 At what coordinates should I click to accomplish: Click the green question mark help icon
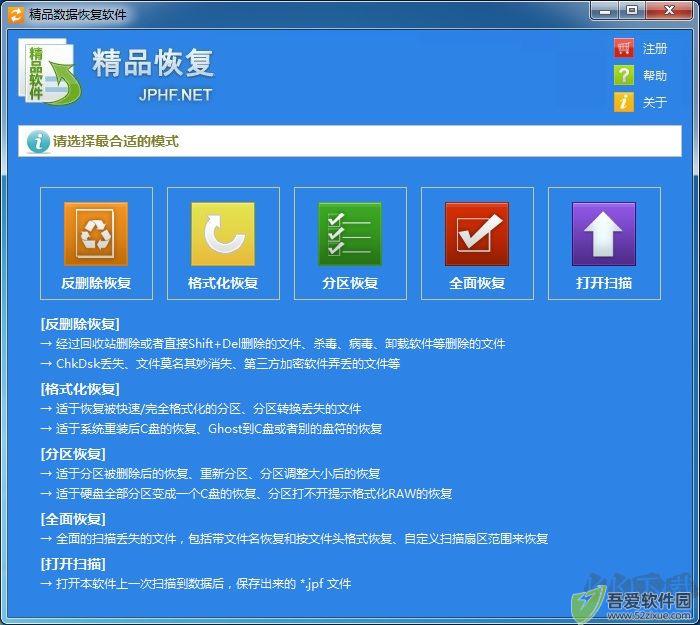624,75
